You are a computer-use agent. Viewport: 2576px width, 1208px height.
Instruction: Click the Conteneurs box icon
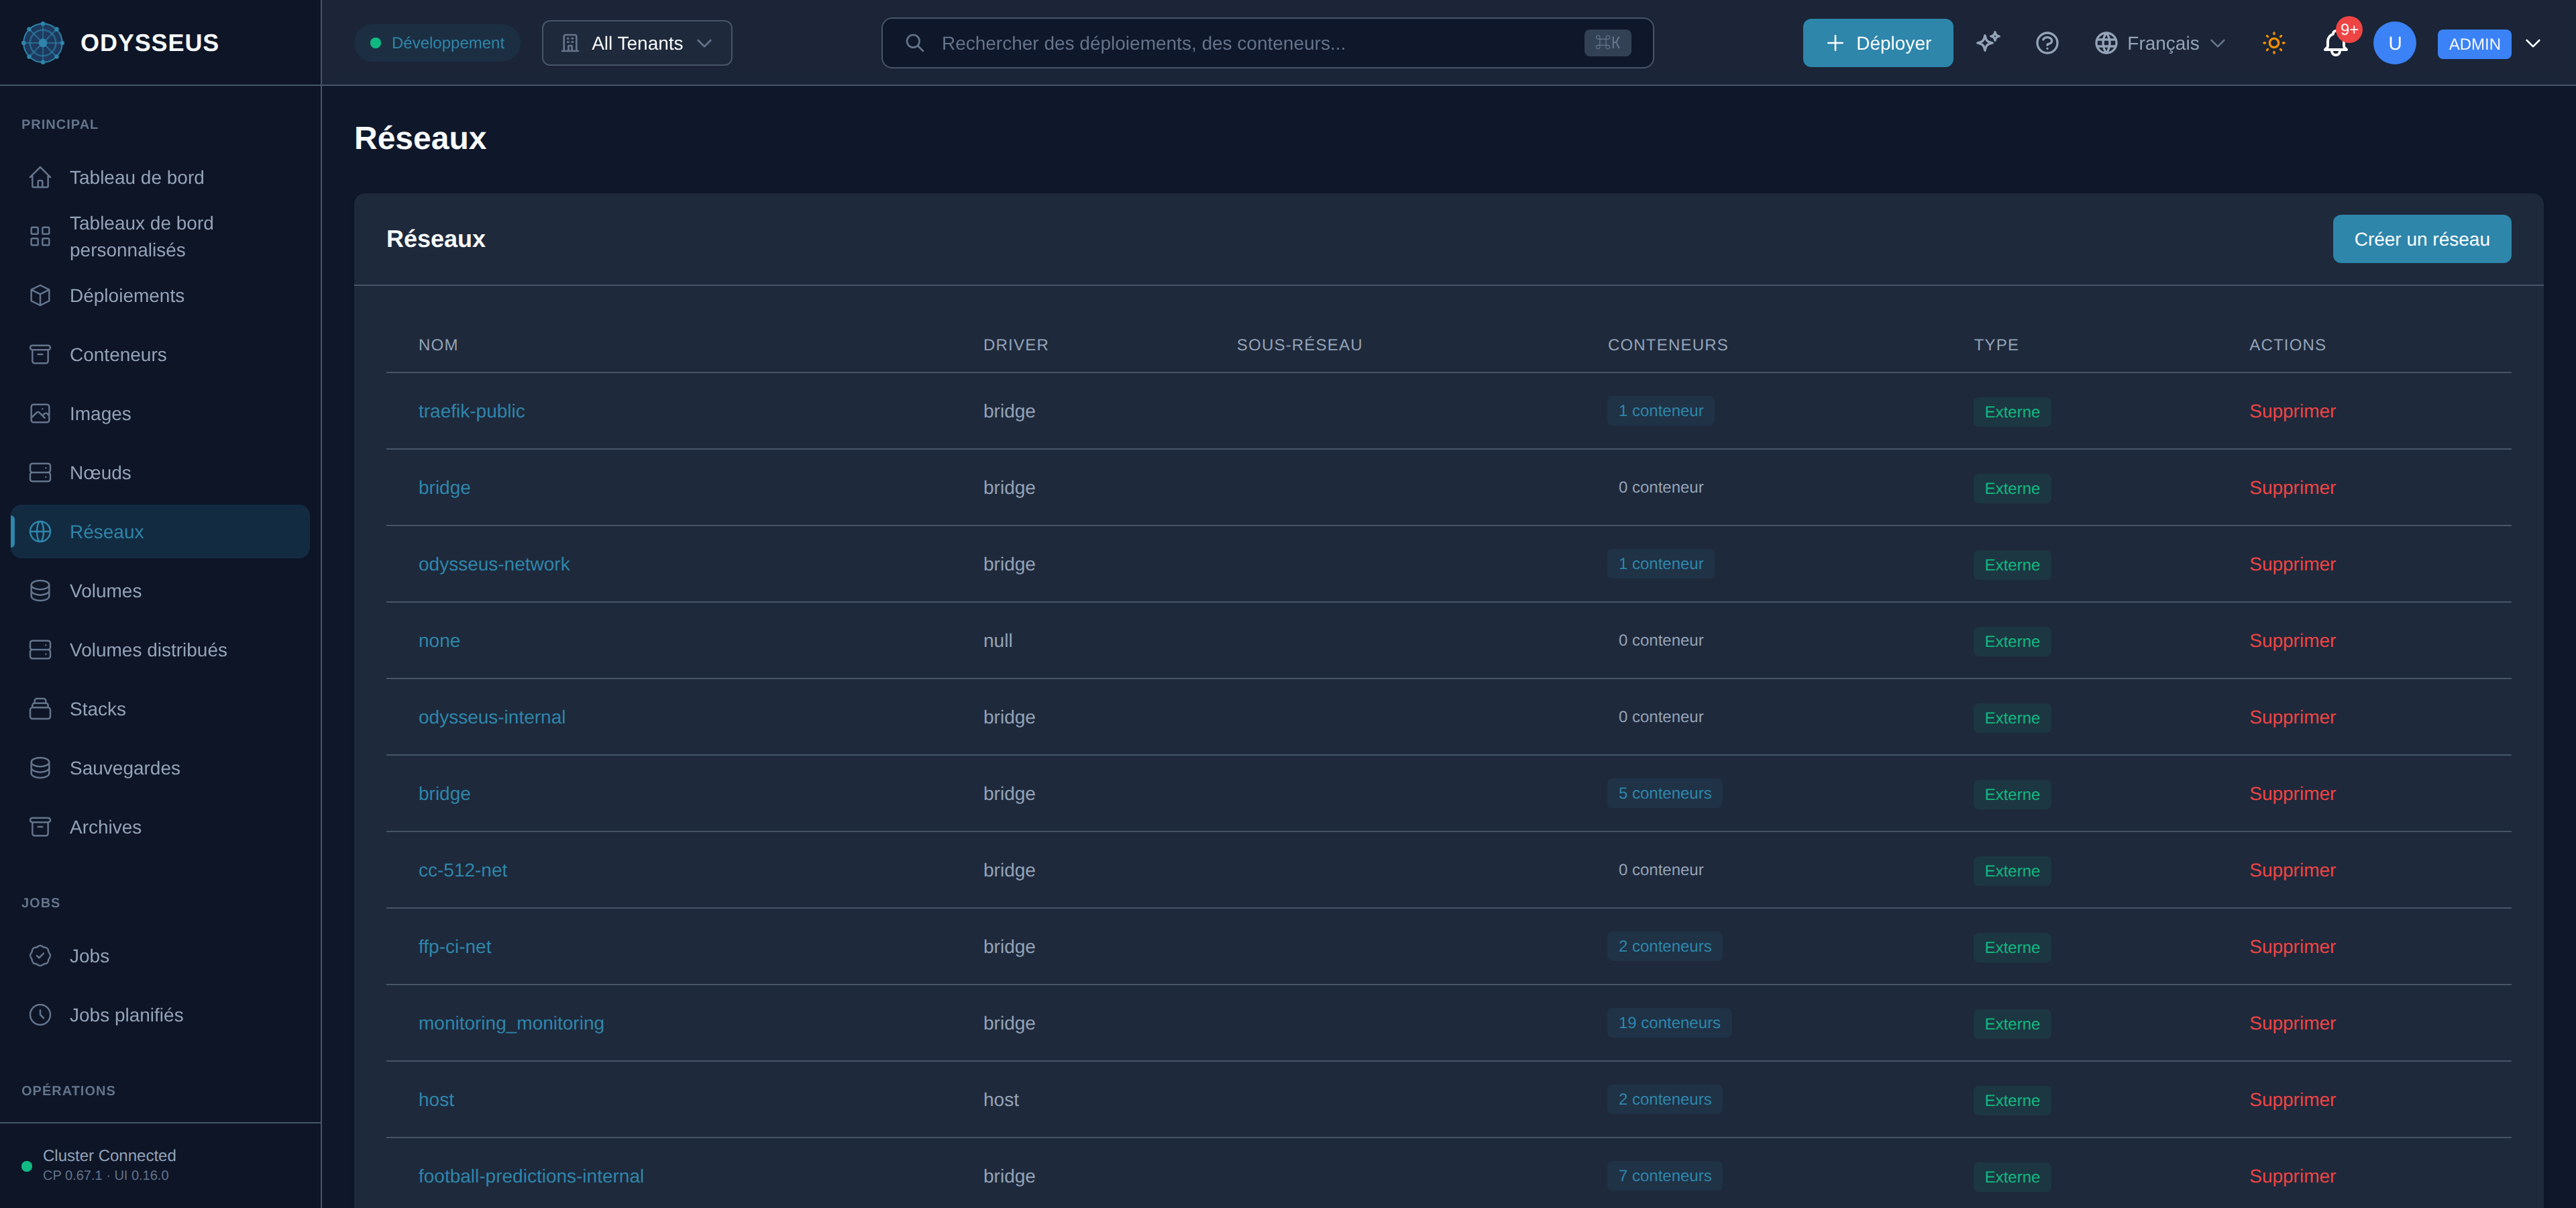(x=40, y=354)
